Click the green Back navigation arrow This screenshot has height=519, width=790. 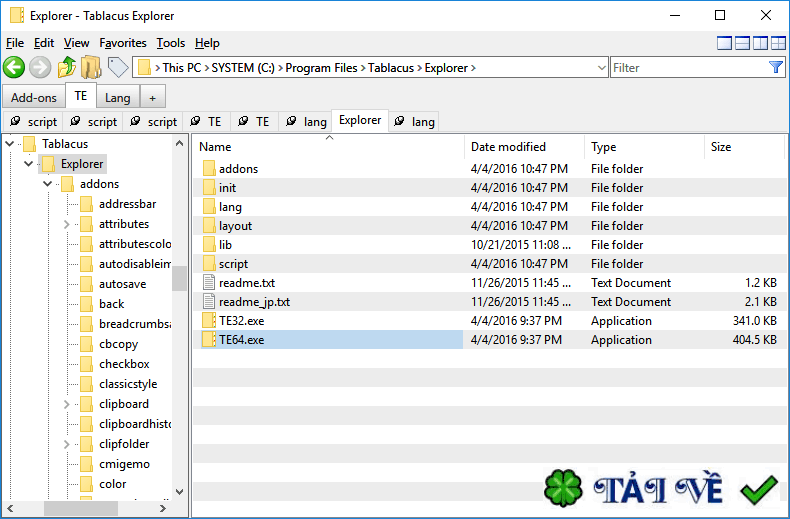(x=14, y=68)
